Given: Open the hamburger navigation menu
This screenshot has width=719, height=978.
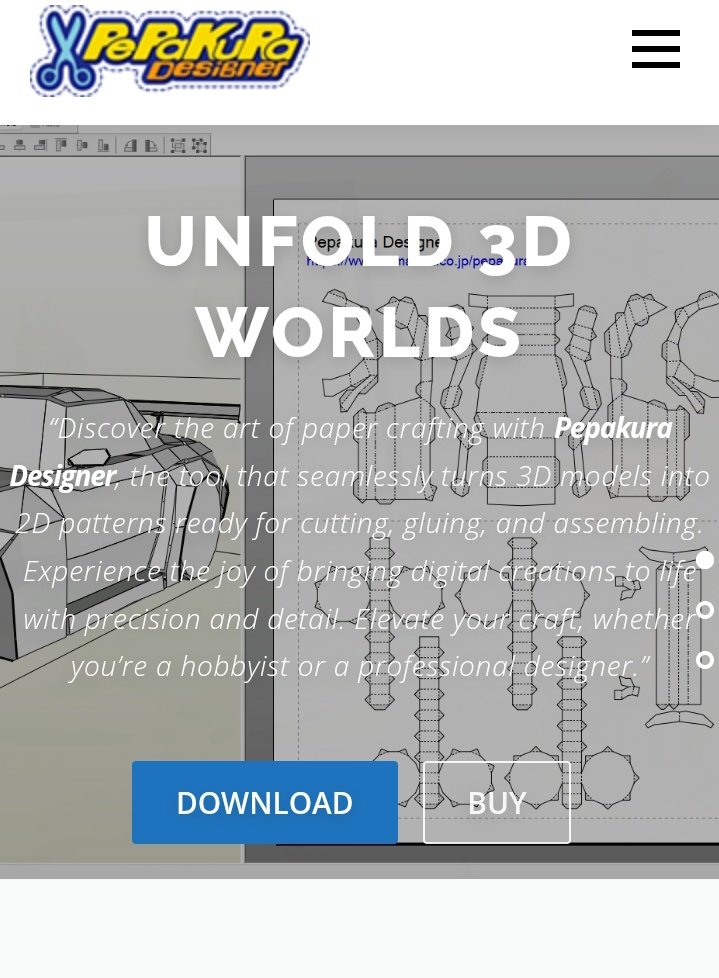Looking at the screenshot, I should click(x=655, y=49).
